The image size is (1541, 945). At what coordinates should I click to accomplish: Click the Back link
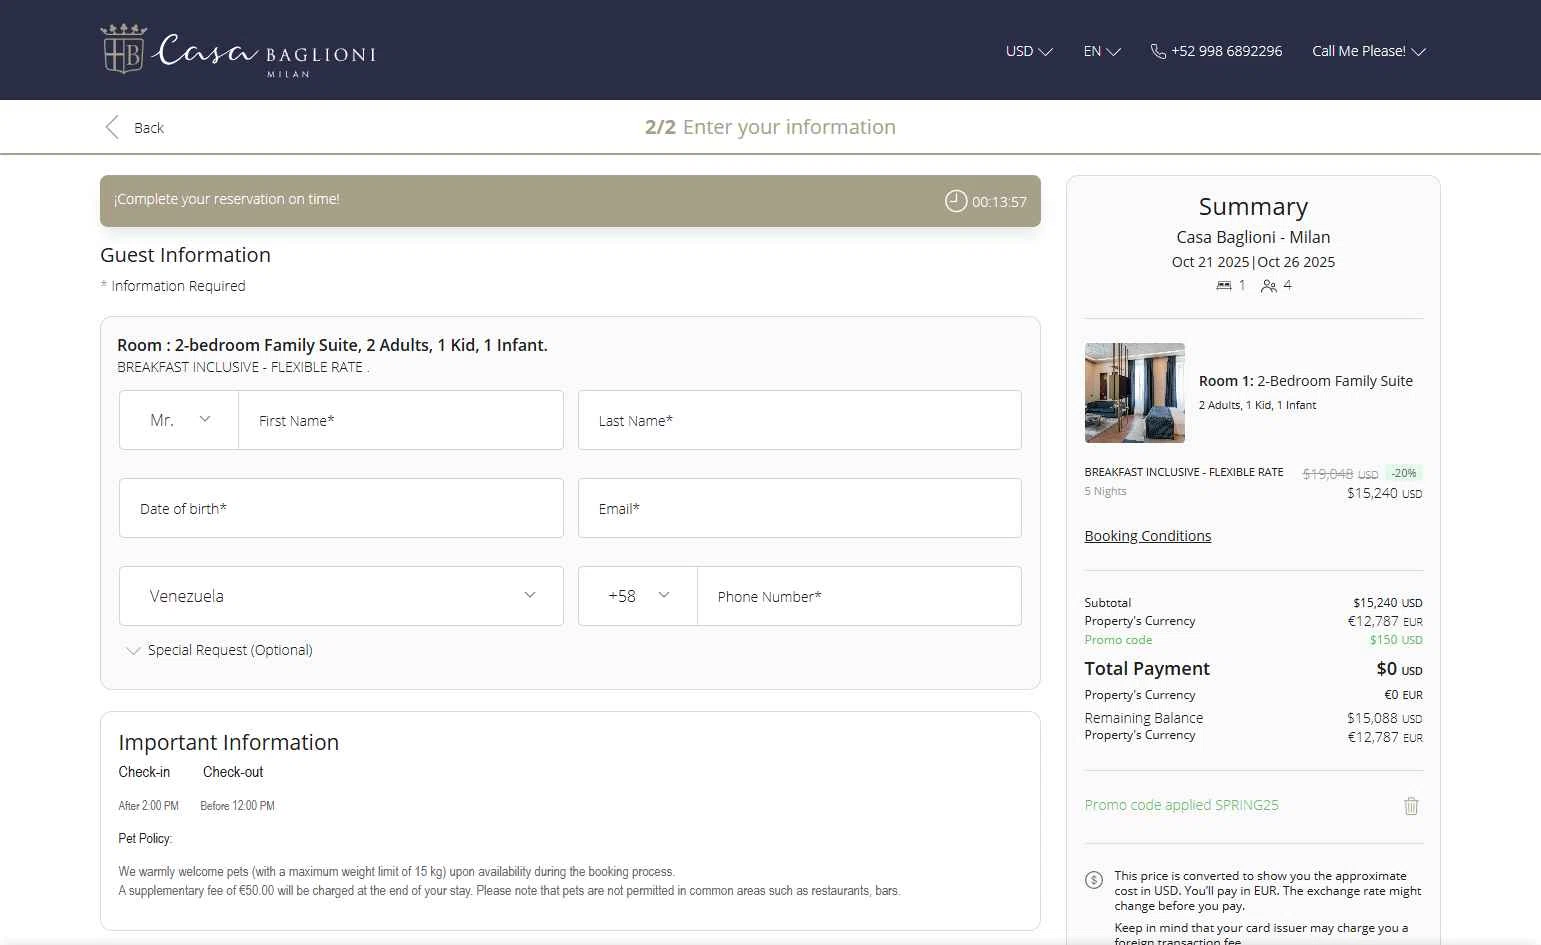coord(148,128)
